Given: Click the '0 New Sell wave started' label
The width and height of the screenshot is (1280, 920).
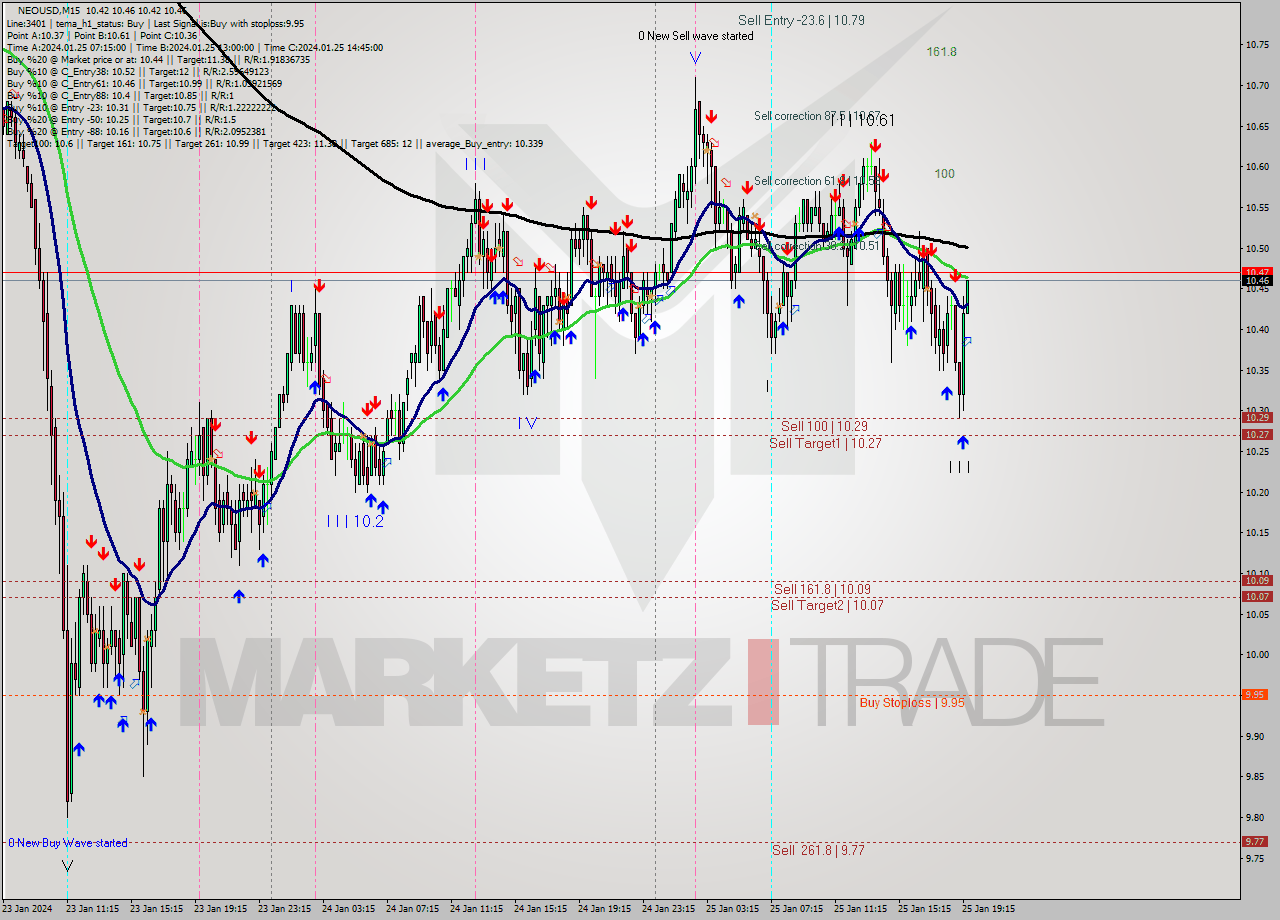Looking at the screenshot, I should (x=696, y=36).
